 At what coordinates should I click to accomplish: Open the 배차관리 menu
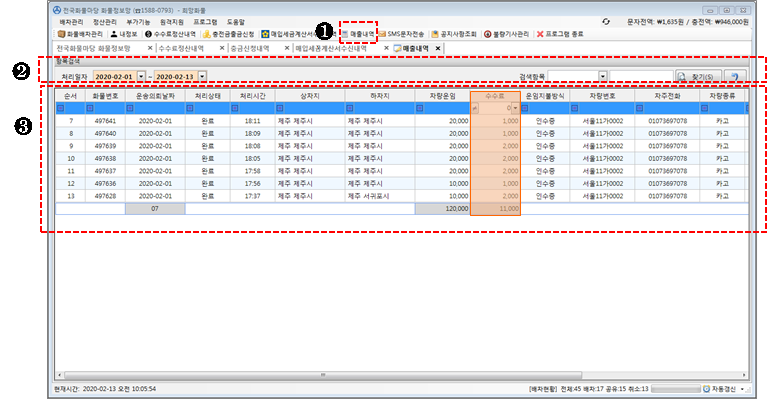(x=71, y=22)
